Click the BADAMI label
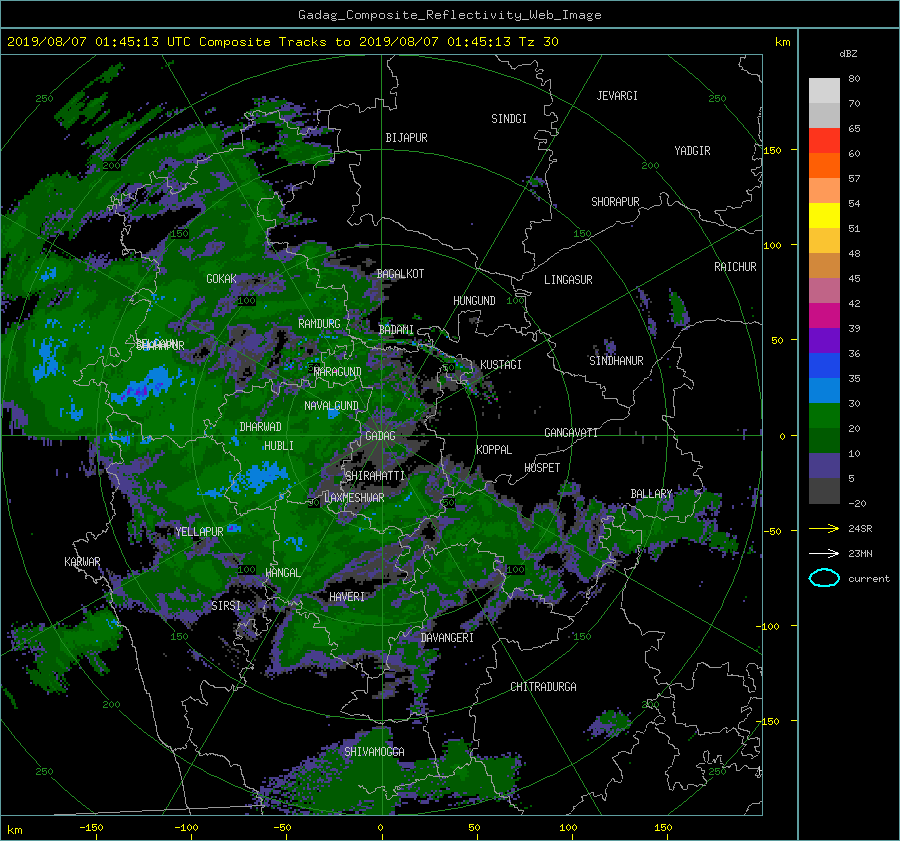 click(396, 330)
